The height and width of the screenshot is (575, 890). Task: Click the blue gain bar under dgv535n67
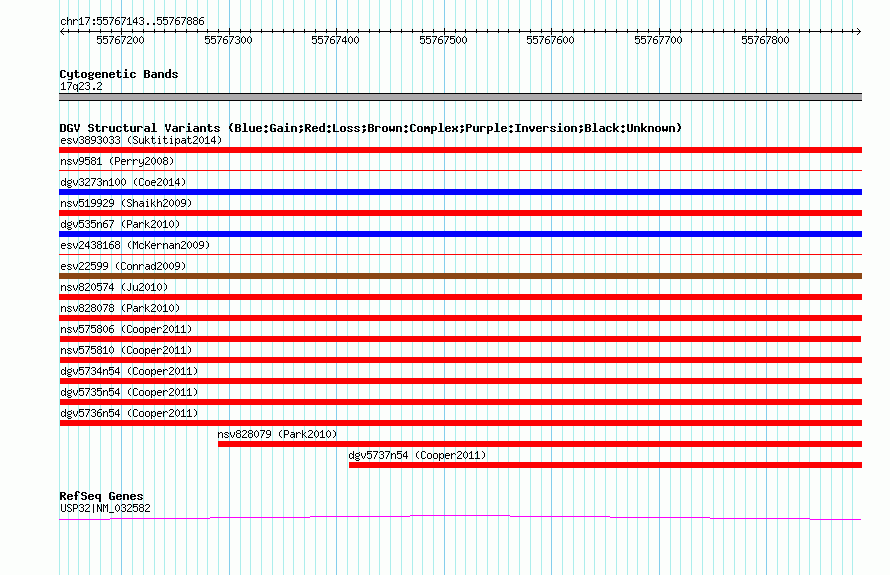click(460, 234)
